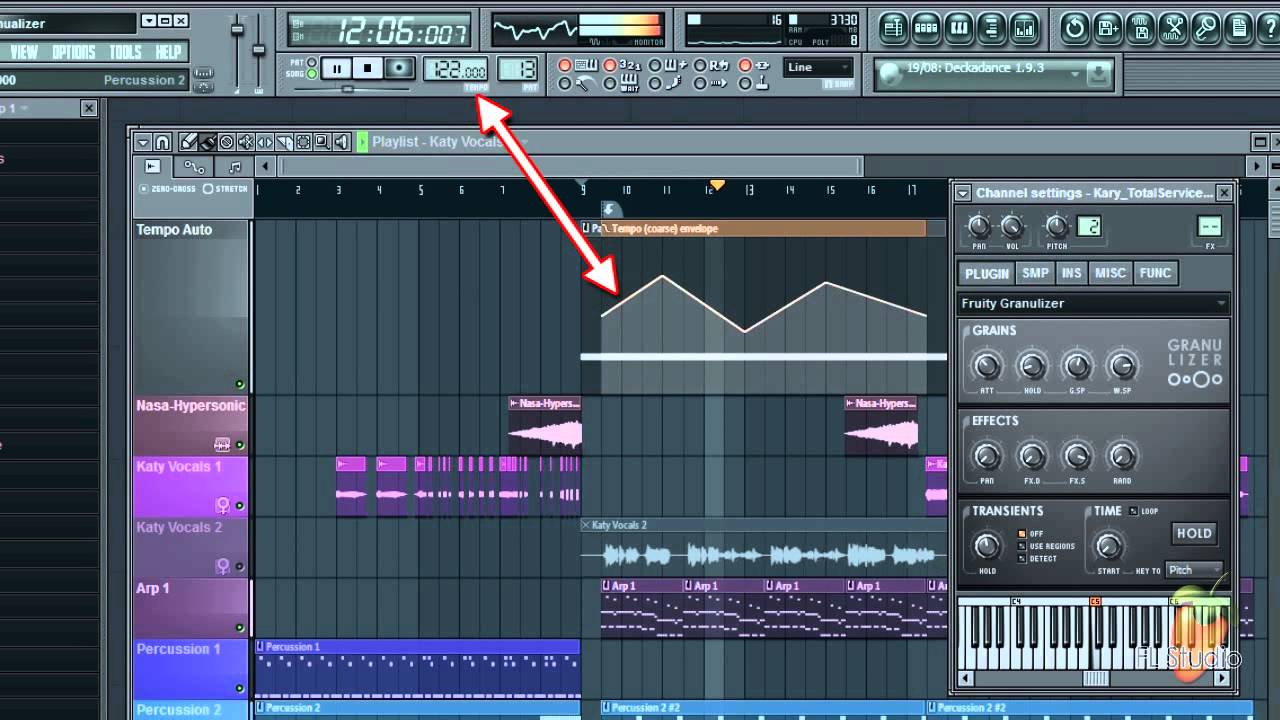Click the record button in transport
The width and height of the screenshot is (1280, 720).
[399, 68]
